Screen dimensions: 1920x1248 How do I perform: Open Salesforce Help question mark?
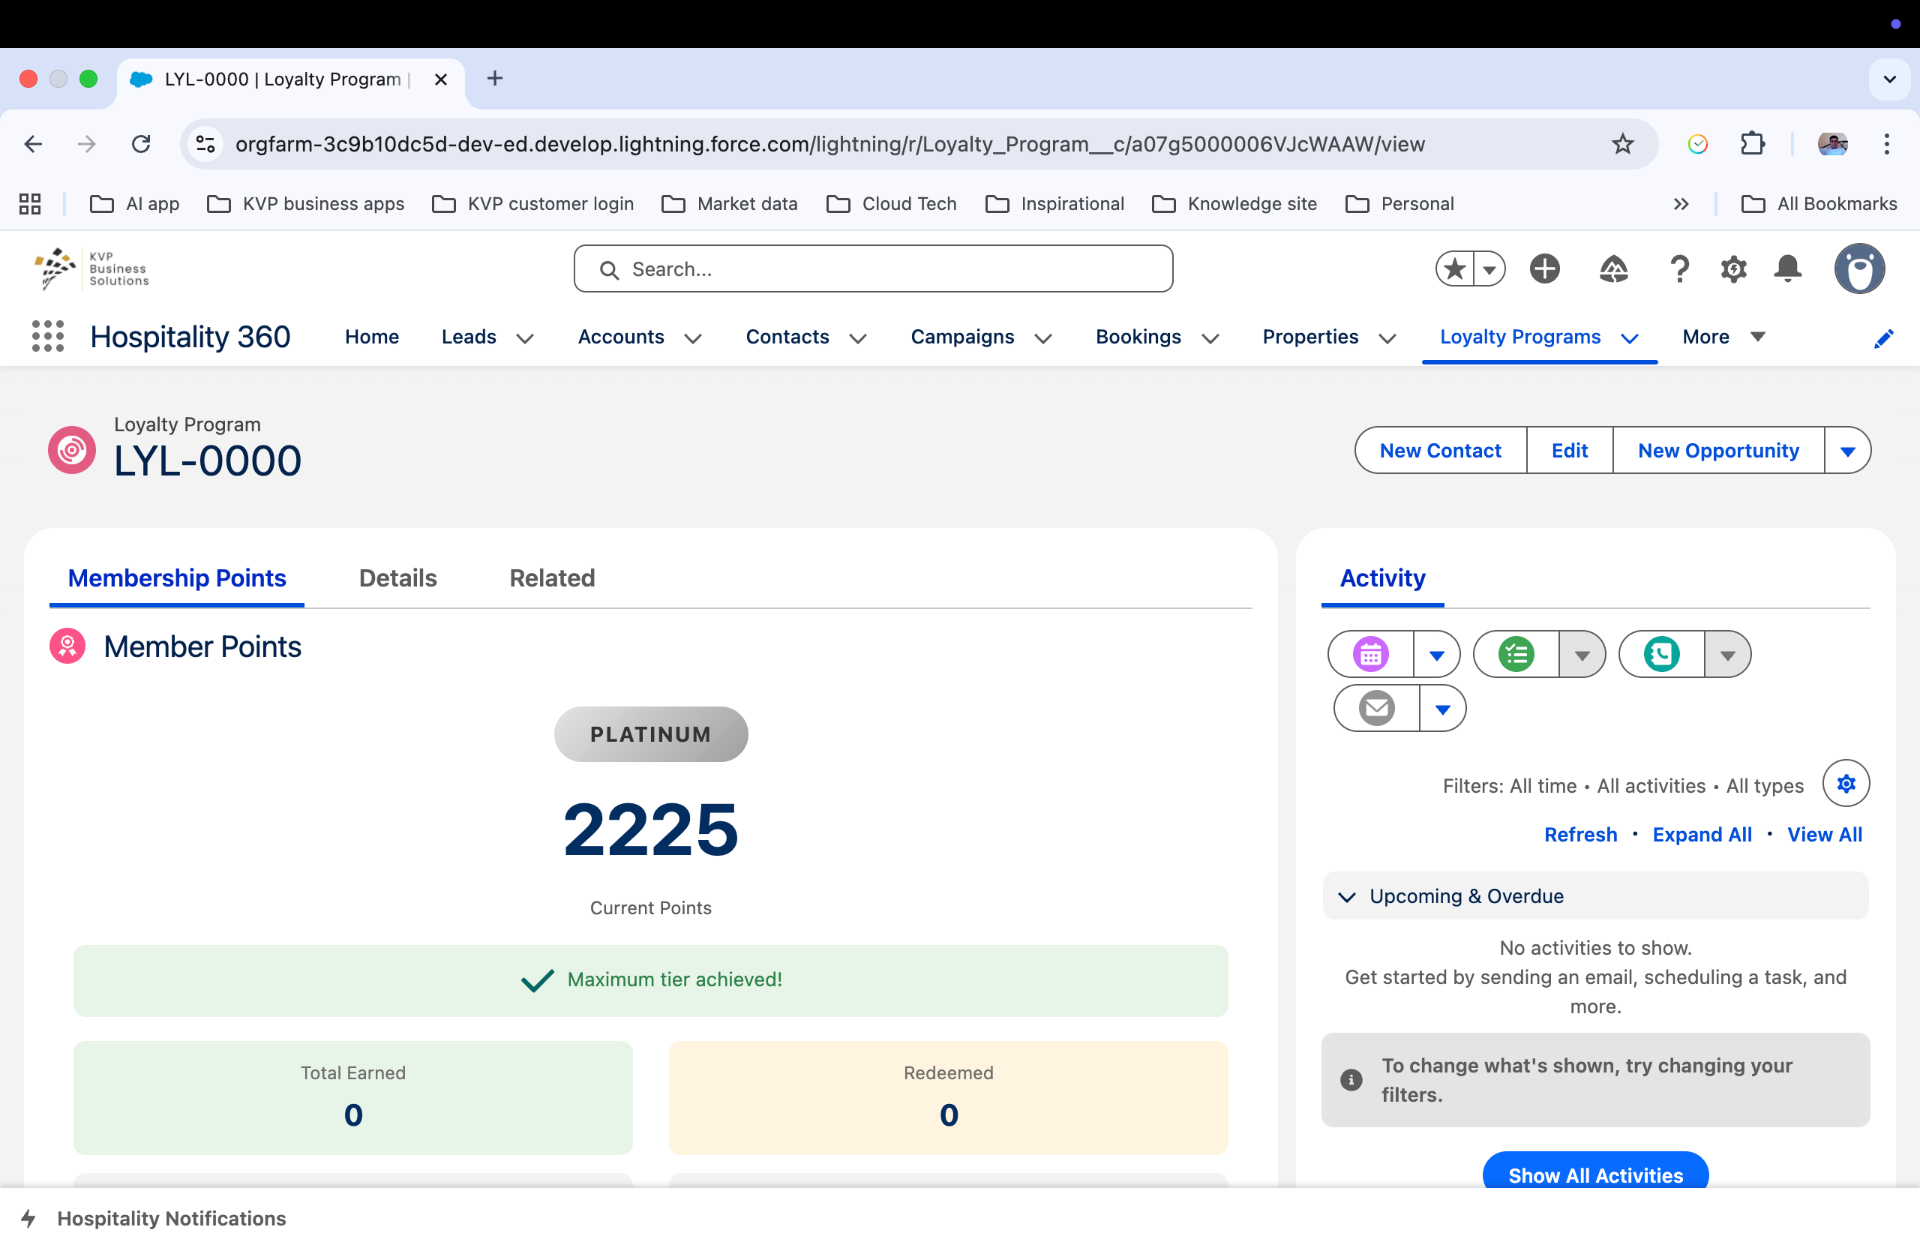click(x=1679, y=269)
